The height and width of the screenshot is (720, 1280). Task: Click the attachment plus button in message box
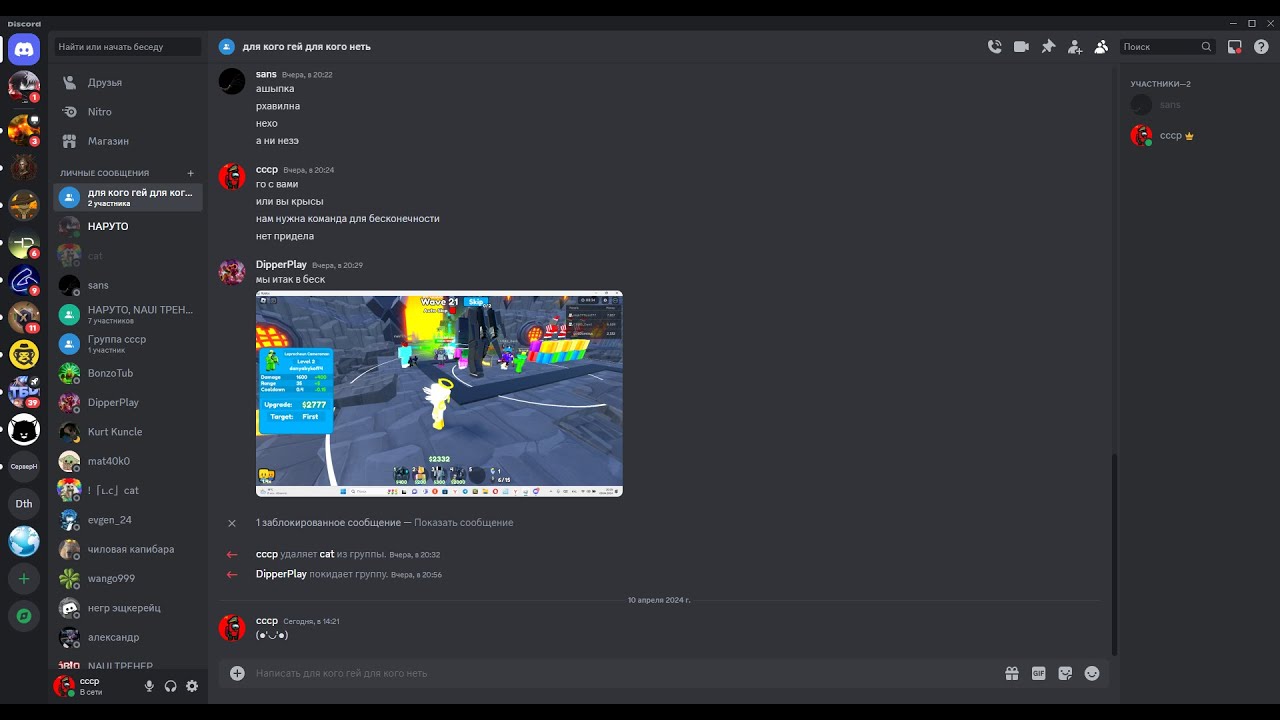(237, 673)
